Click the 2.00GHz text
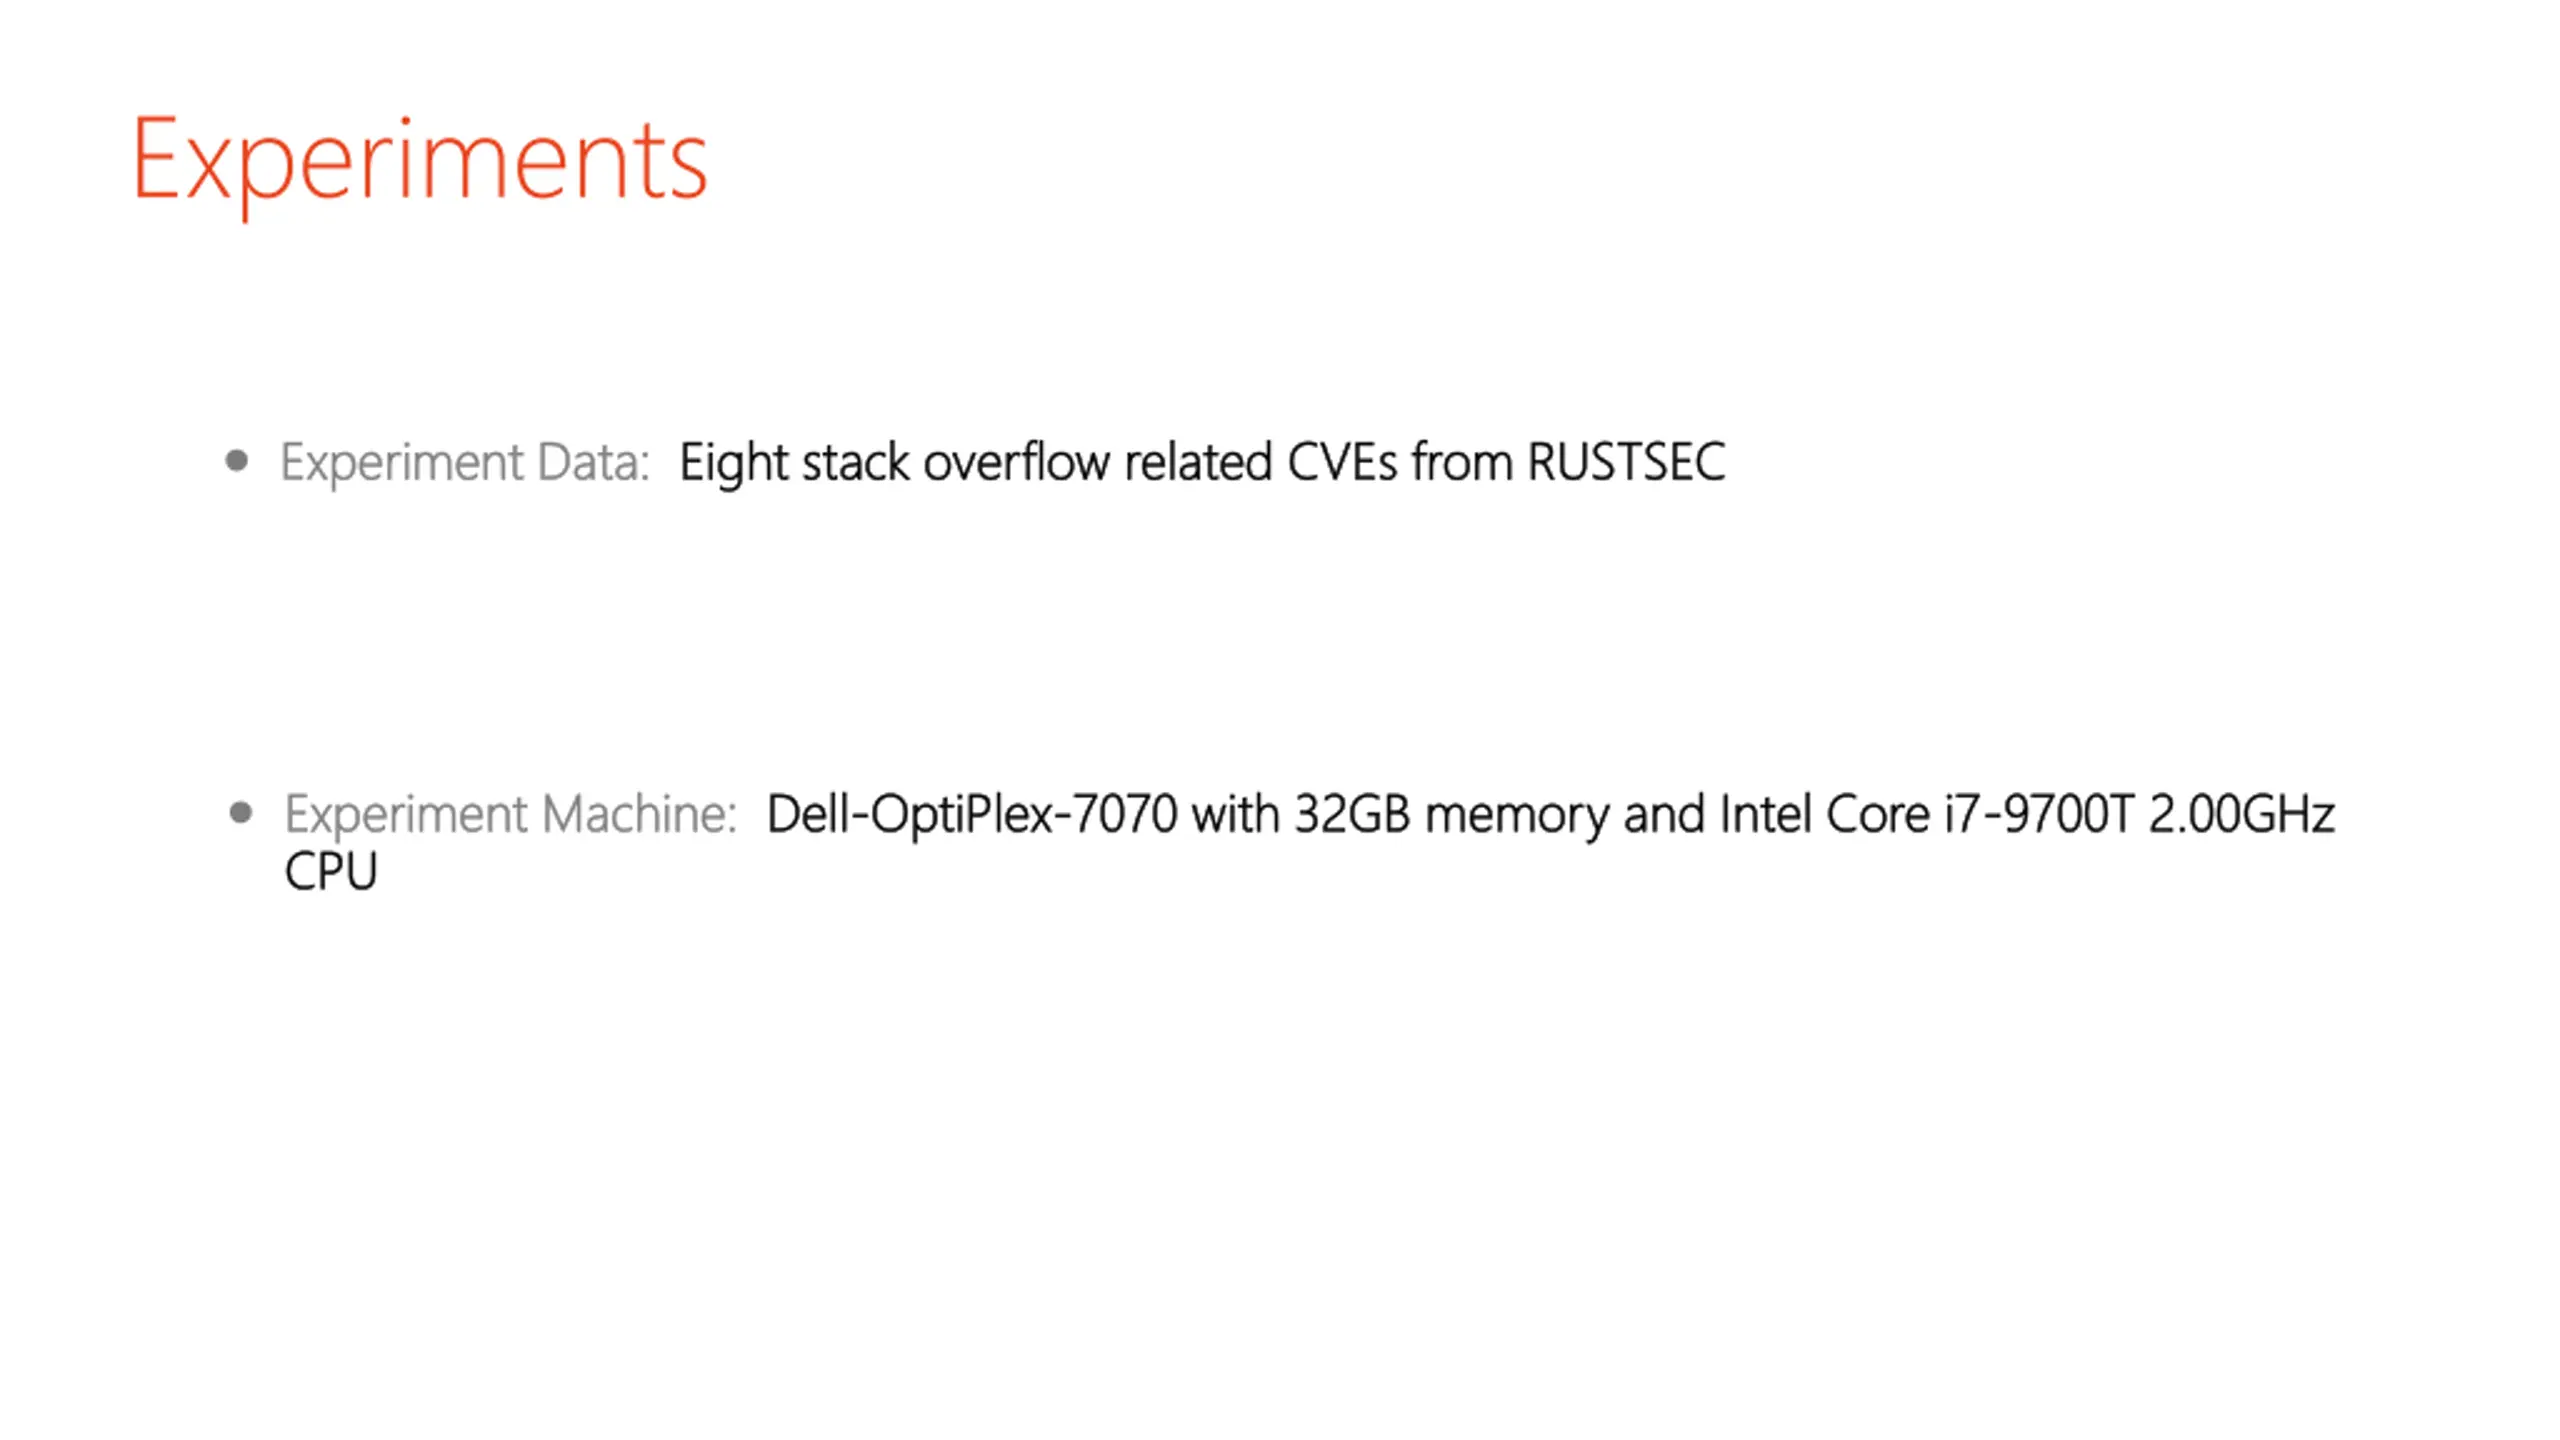The image size is (2560, 1440). [x=2242, y=815]
